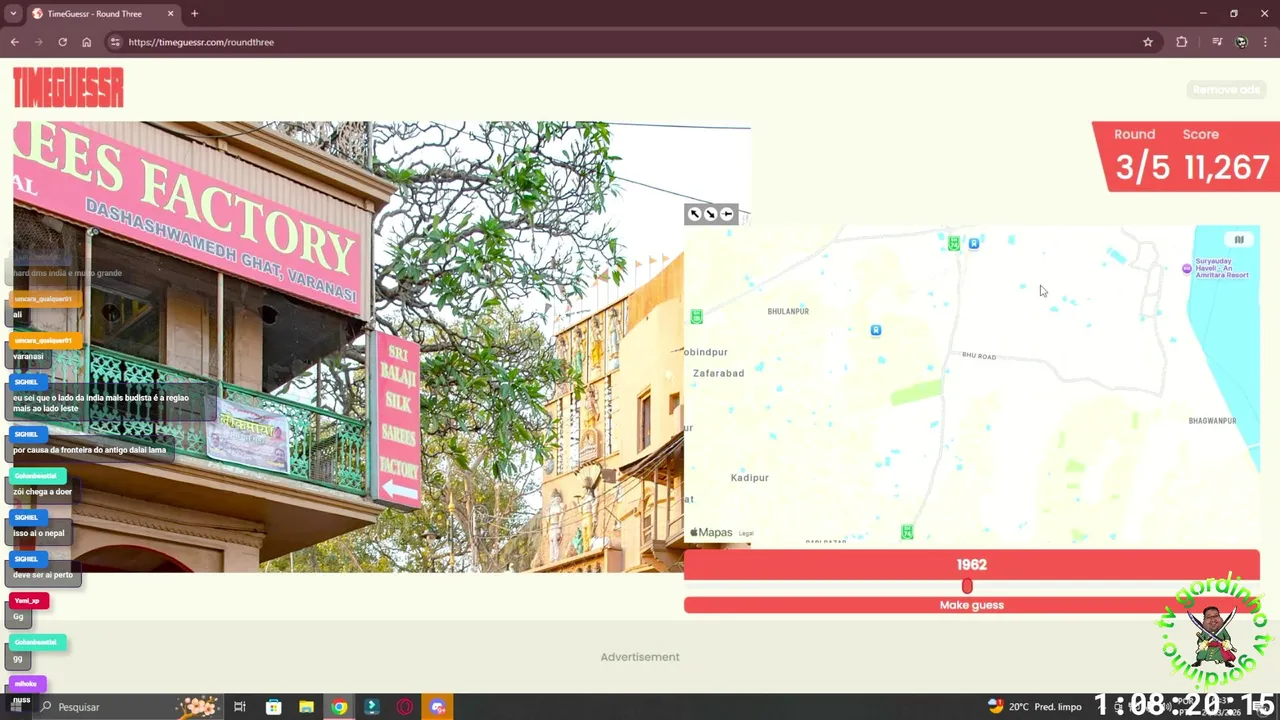Click the green highway shield at map bottom

(x=907, y=532)
